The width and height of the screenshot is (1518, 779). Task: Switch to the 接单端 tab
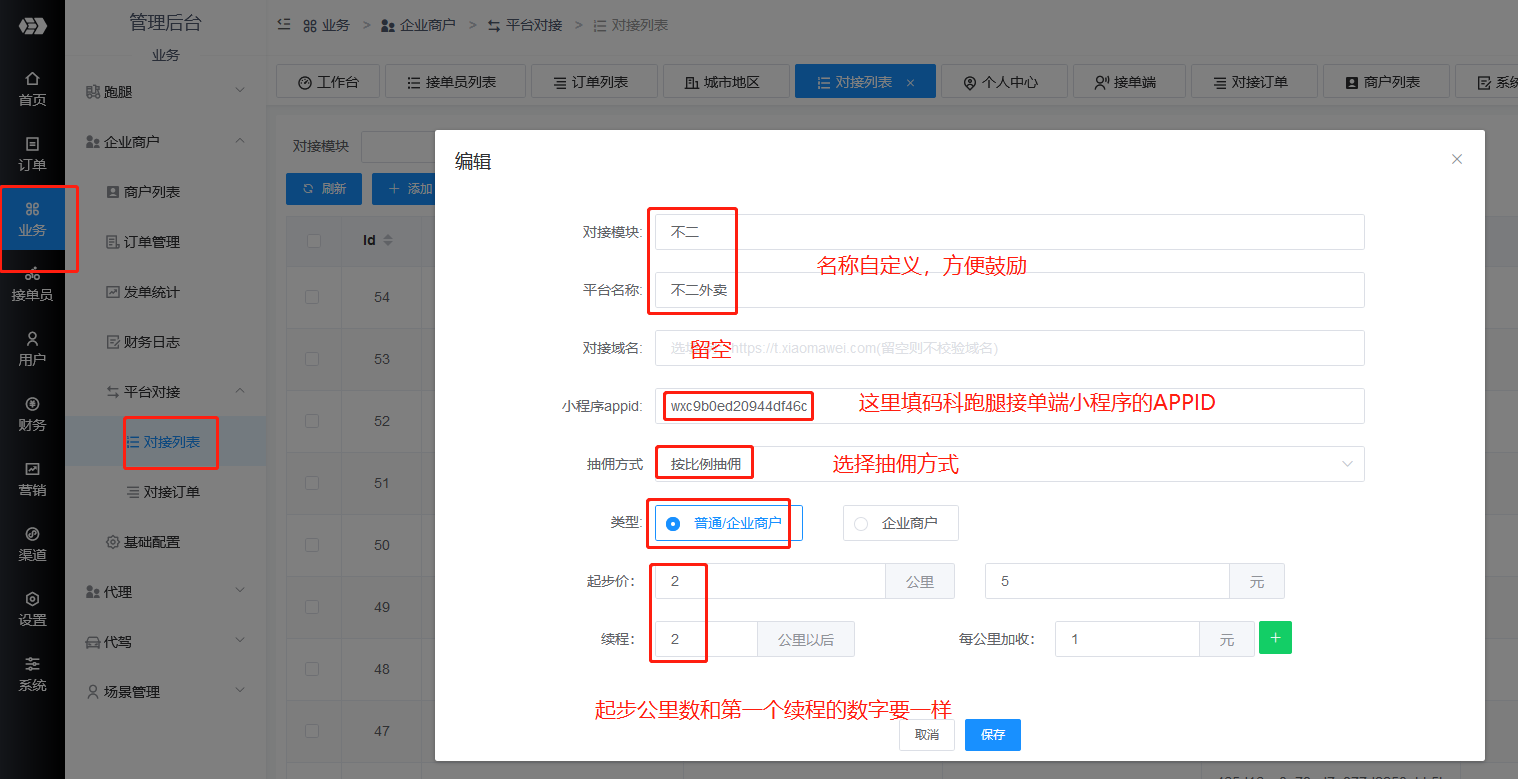click(x=1129, y=82)
